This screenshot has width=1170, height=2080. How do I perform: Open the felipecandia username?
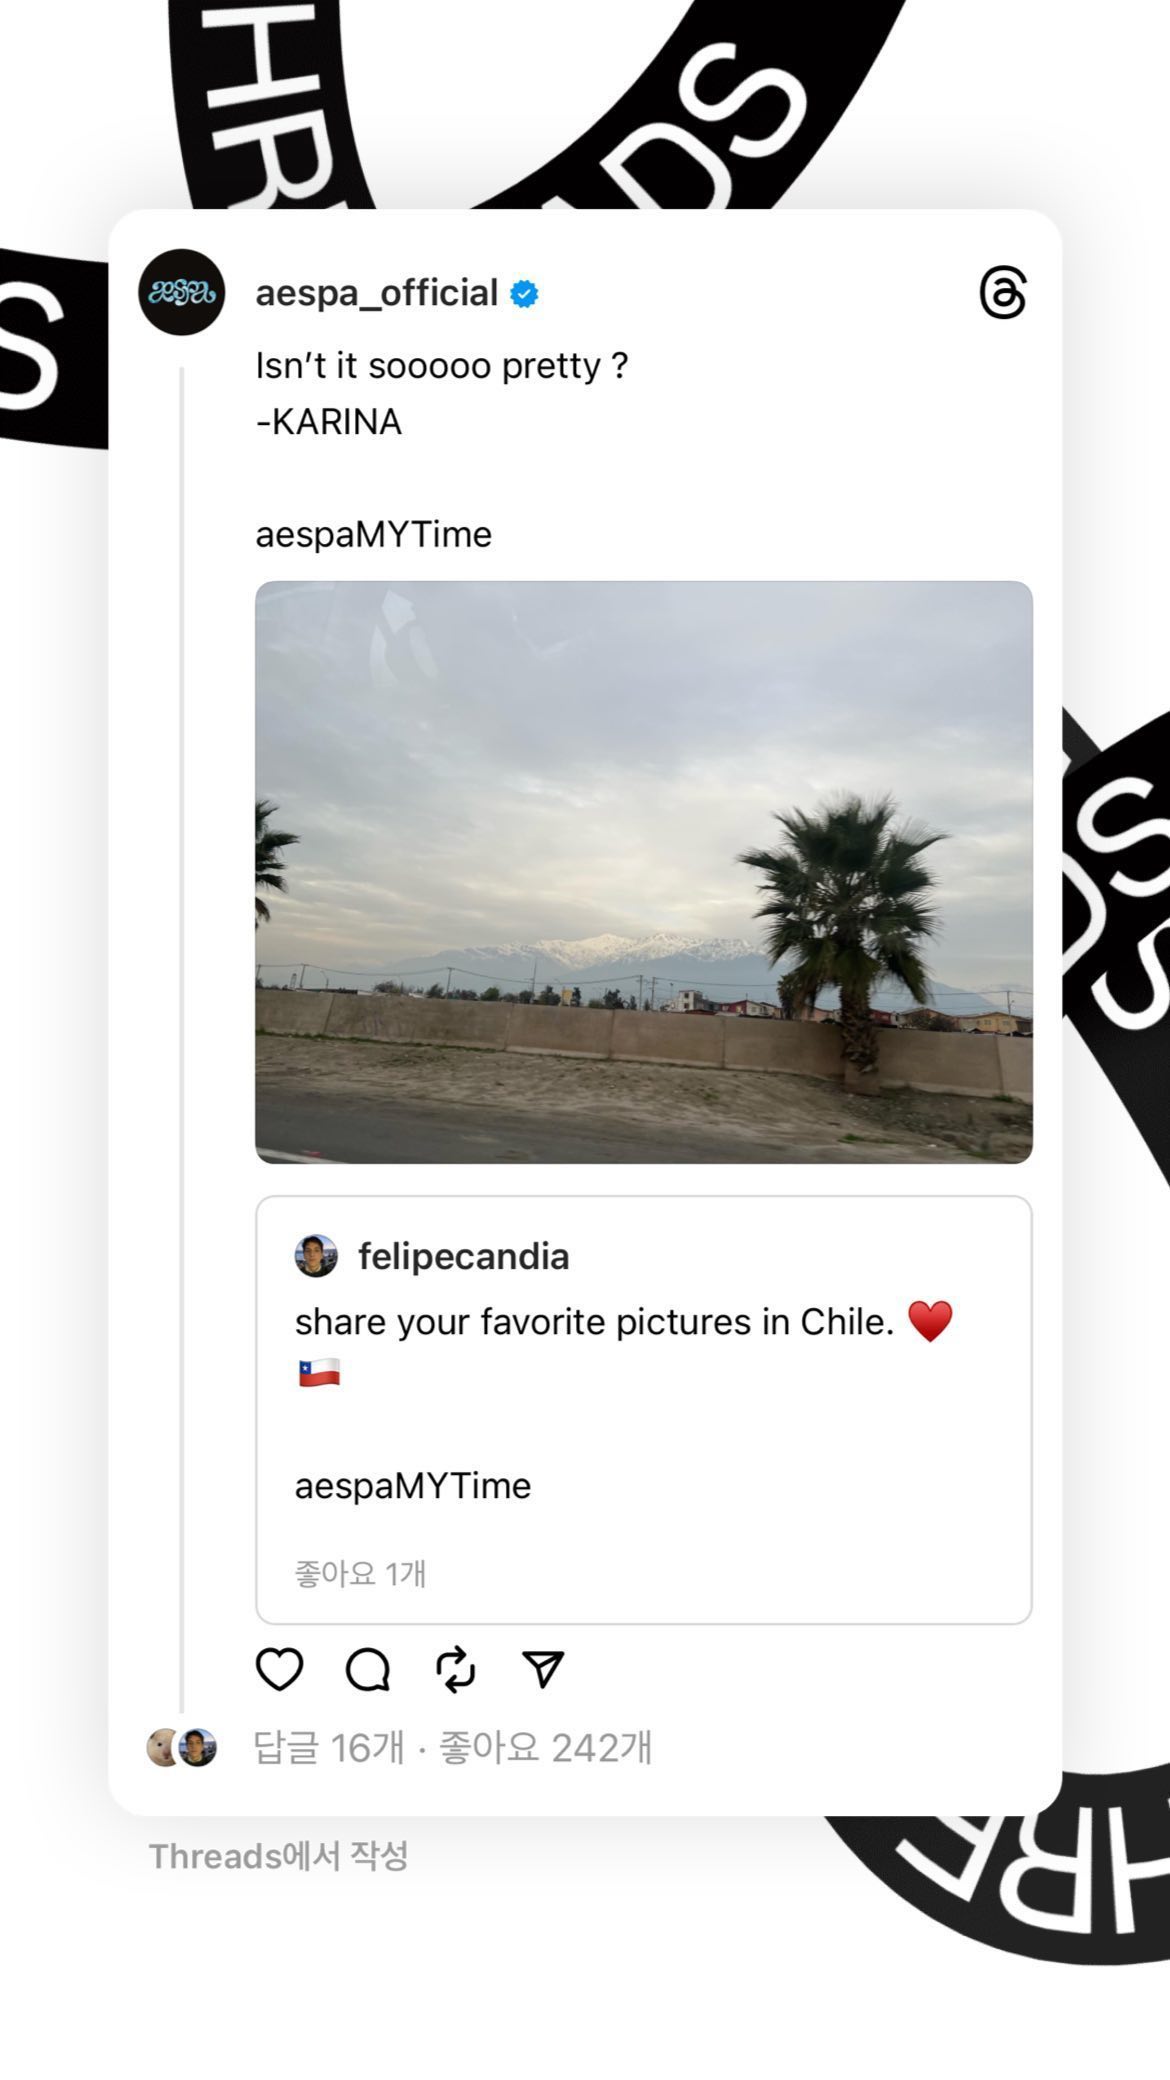pyautogui.click(x=464, y=1256)
